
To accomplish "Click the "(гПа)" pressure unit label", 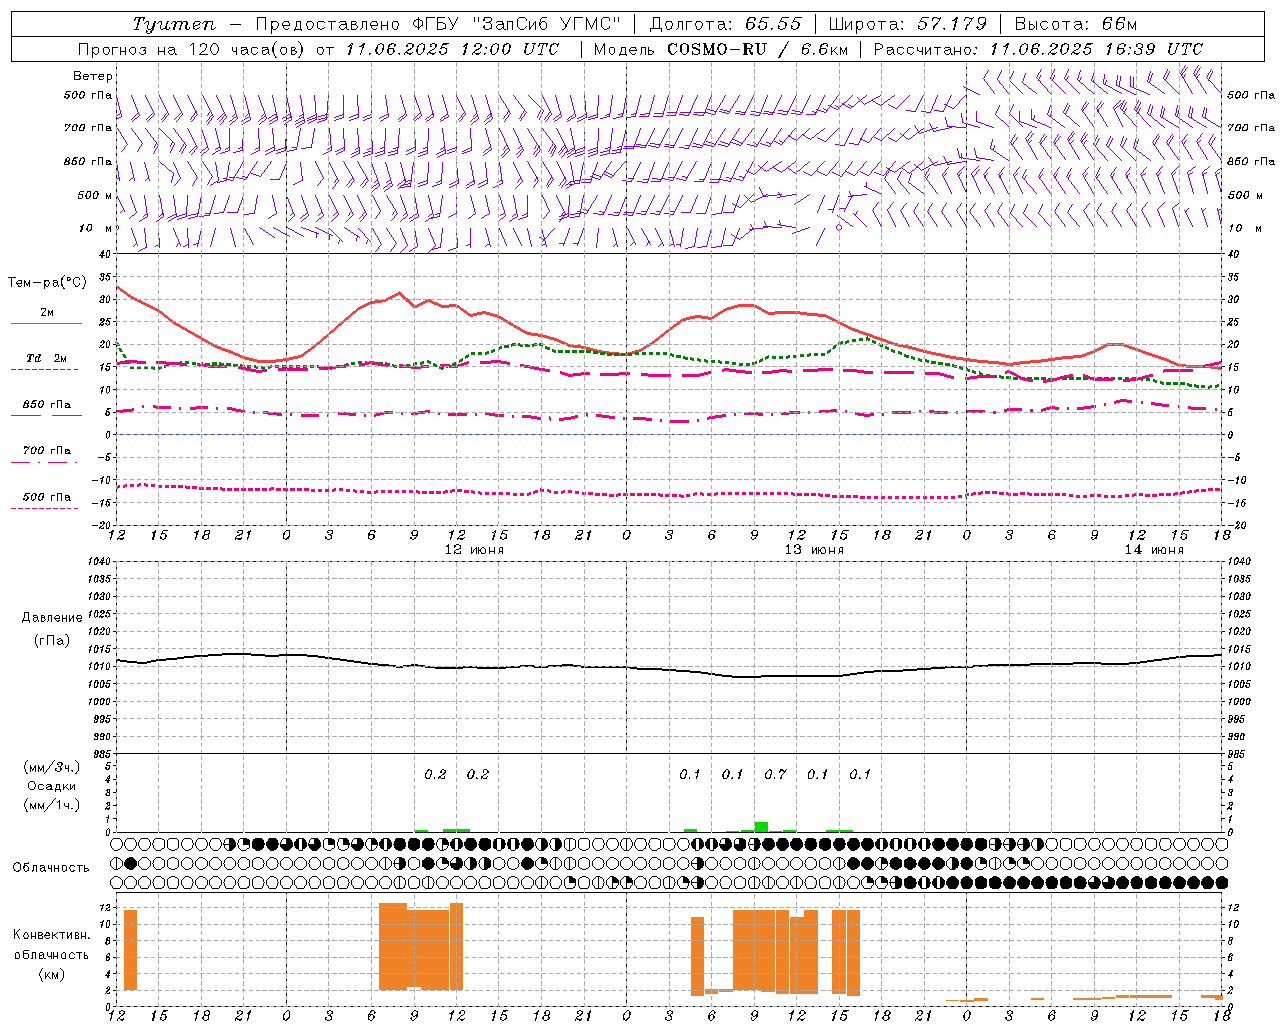I will tap(53, 640).
